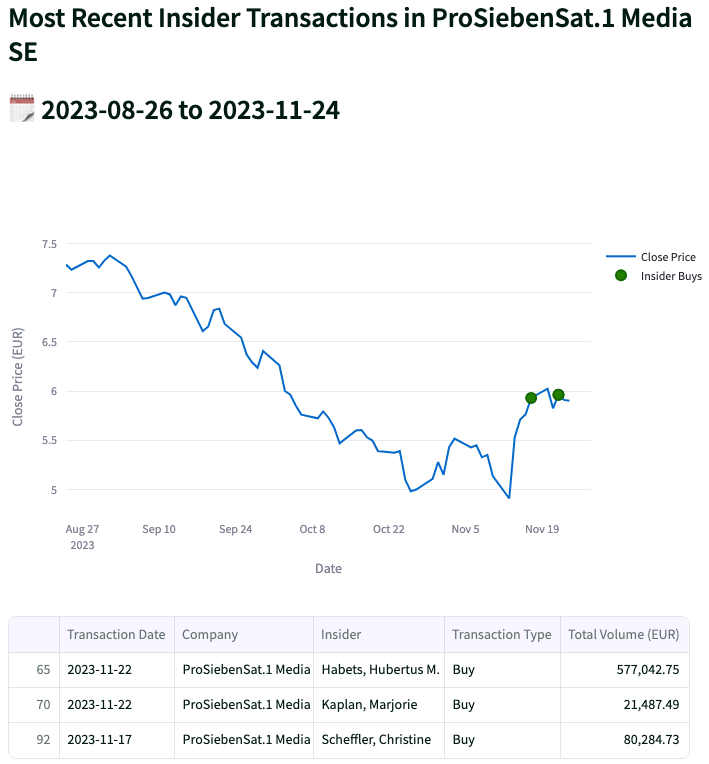Click the 21,487.49 volume cell
This screenshot has height=764, width=709.
click(x=624, y=705)
